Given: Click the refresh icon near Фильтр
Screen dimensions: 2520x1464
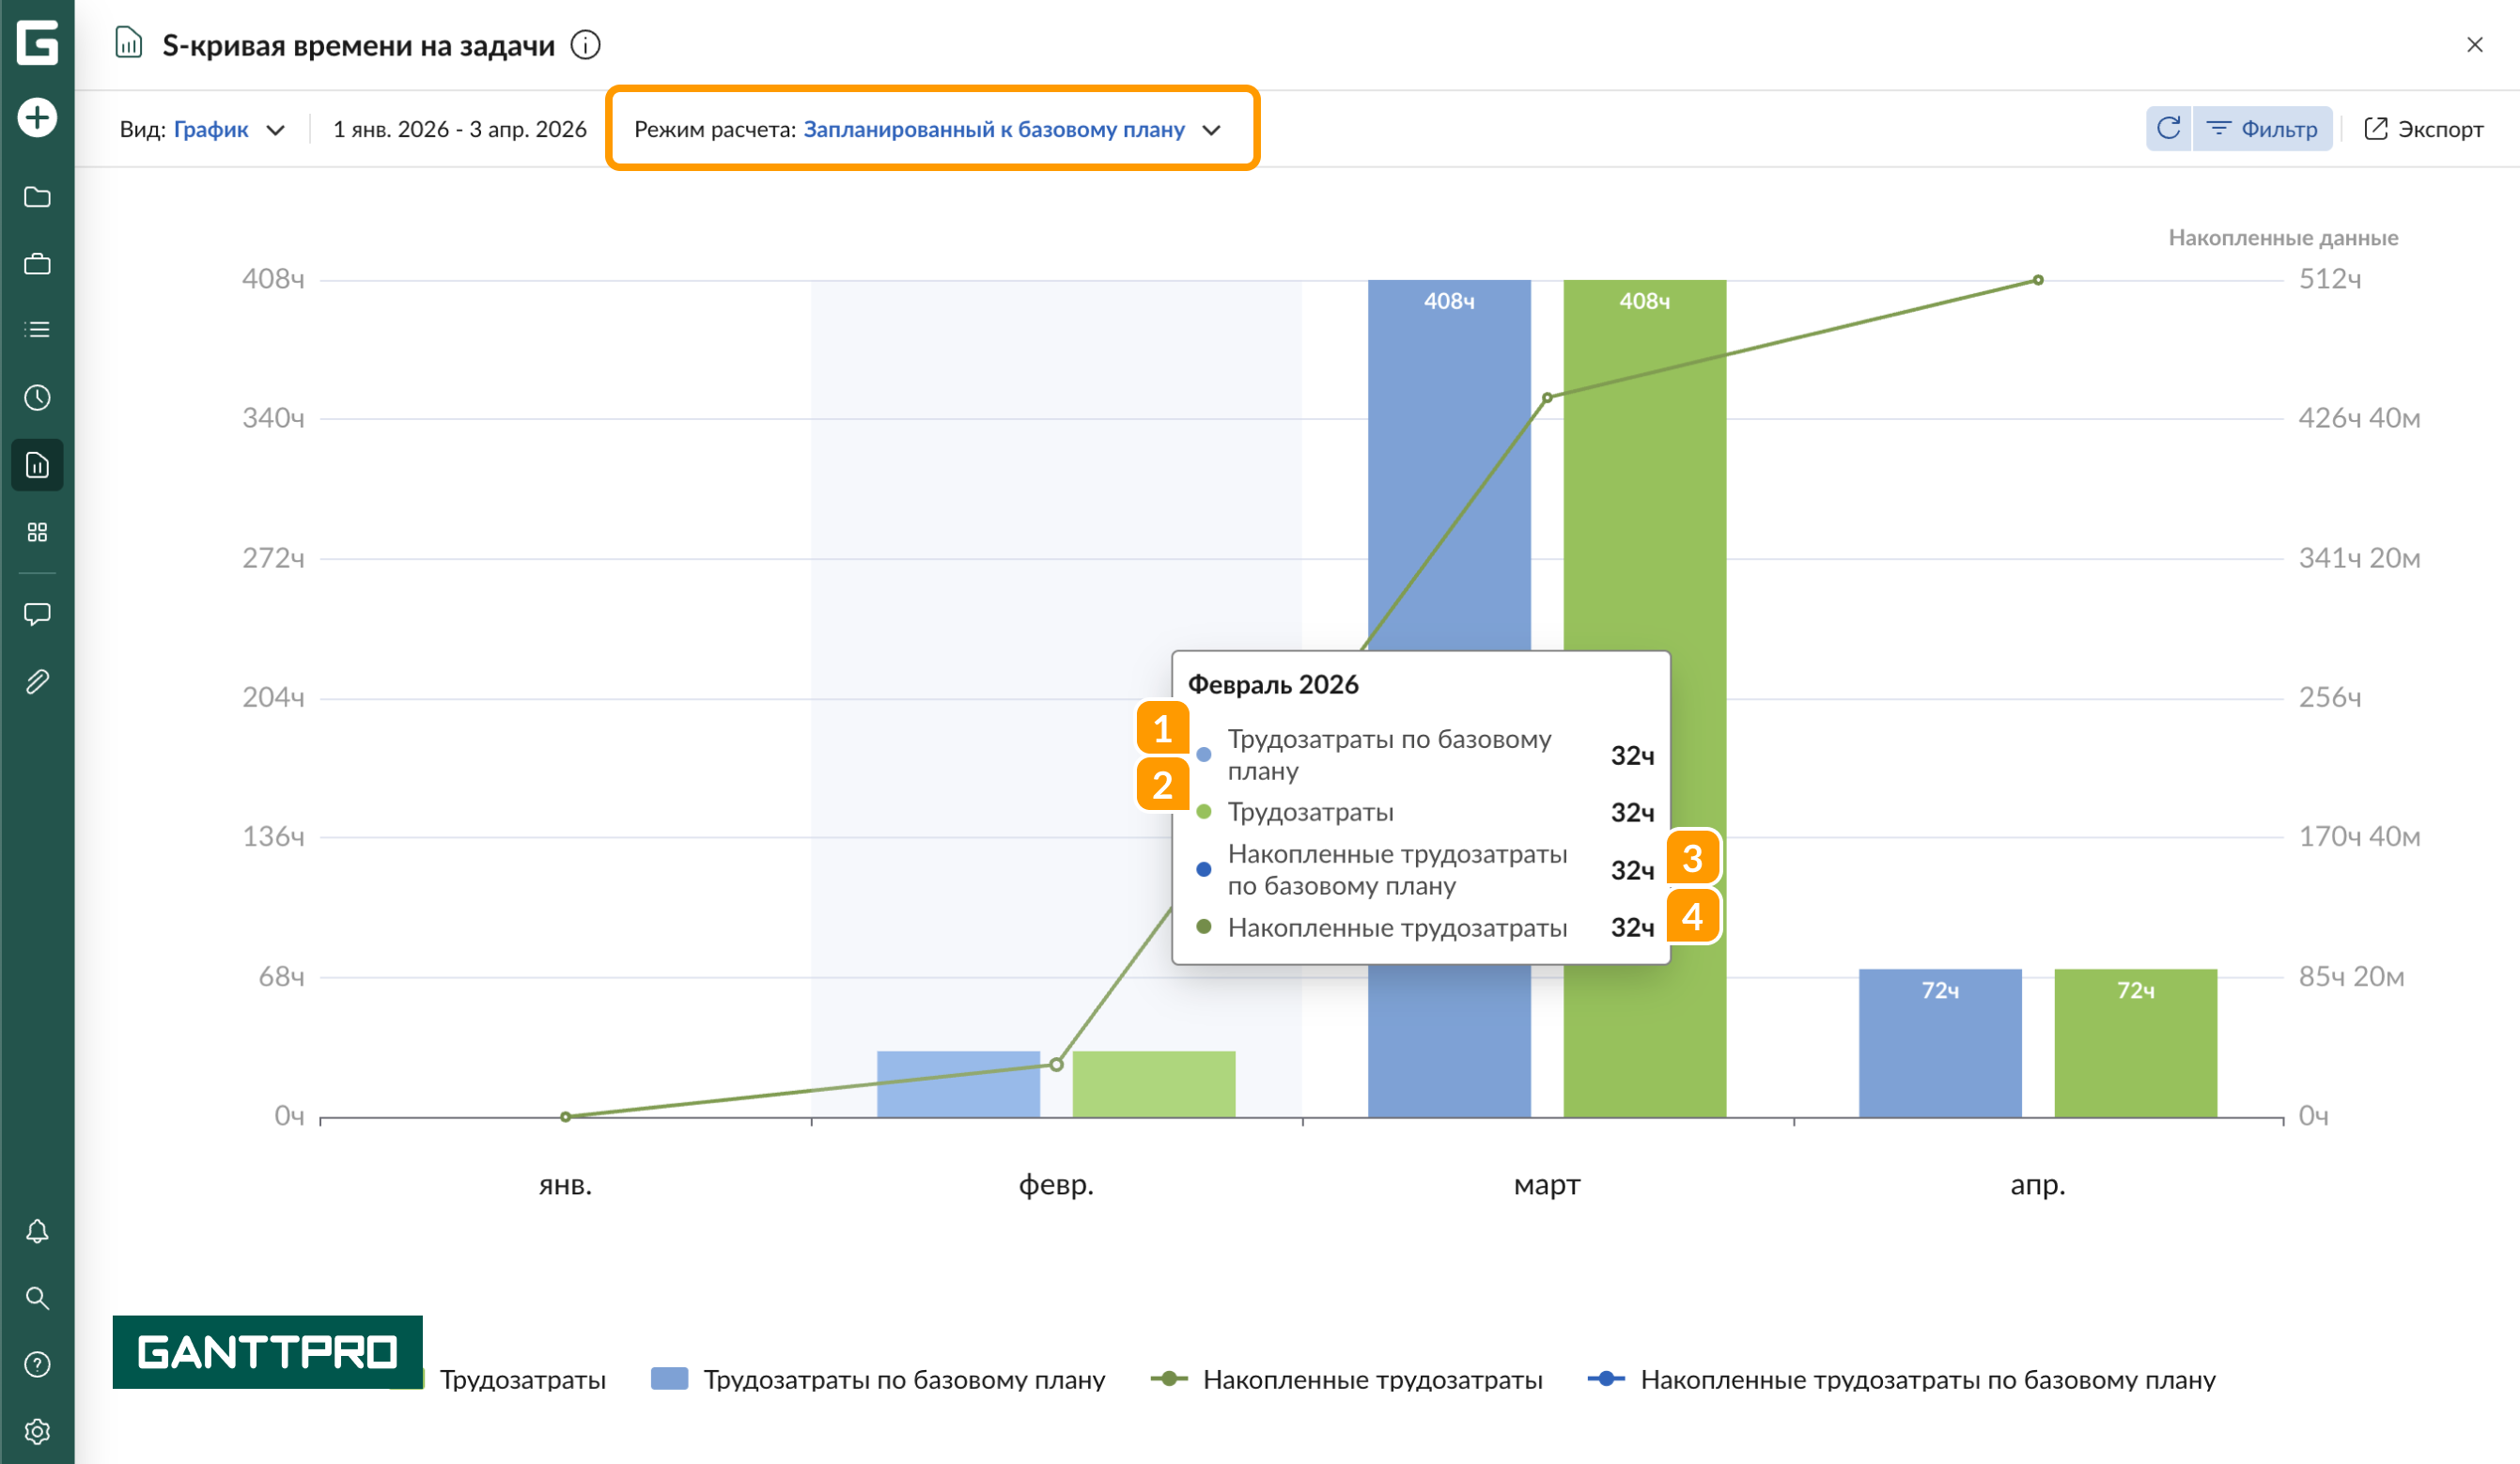Looking at the screenshot, I should pos(2168,129).
